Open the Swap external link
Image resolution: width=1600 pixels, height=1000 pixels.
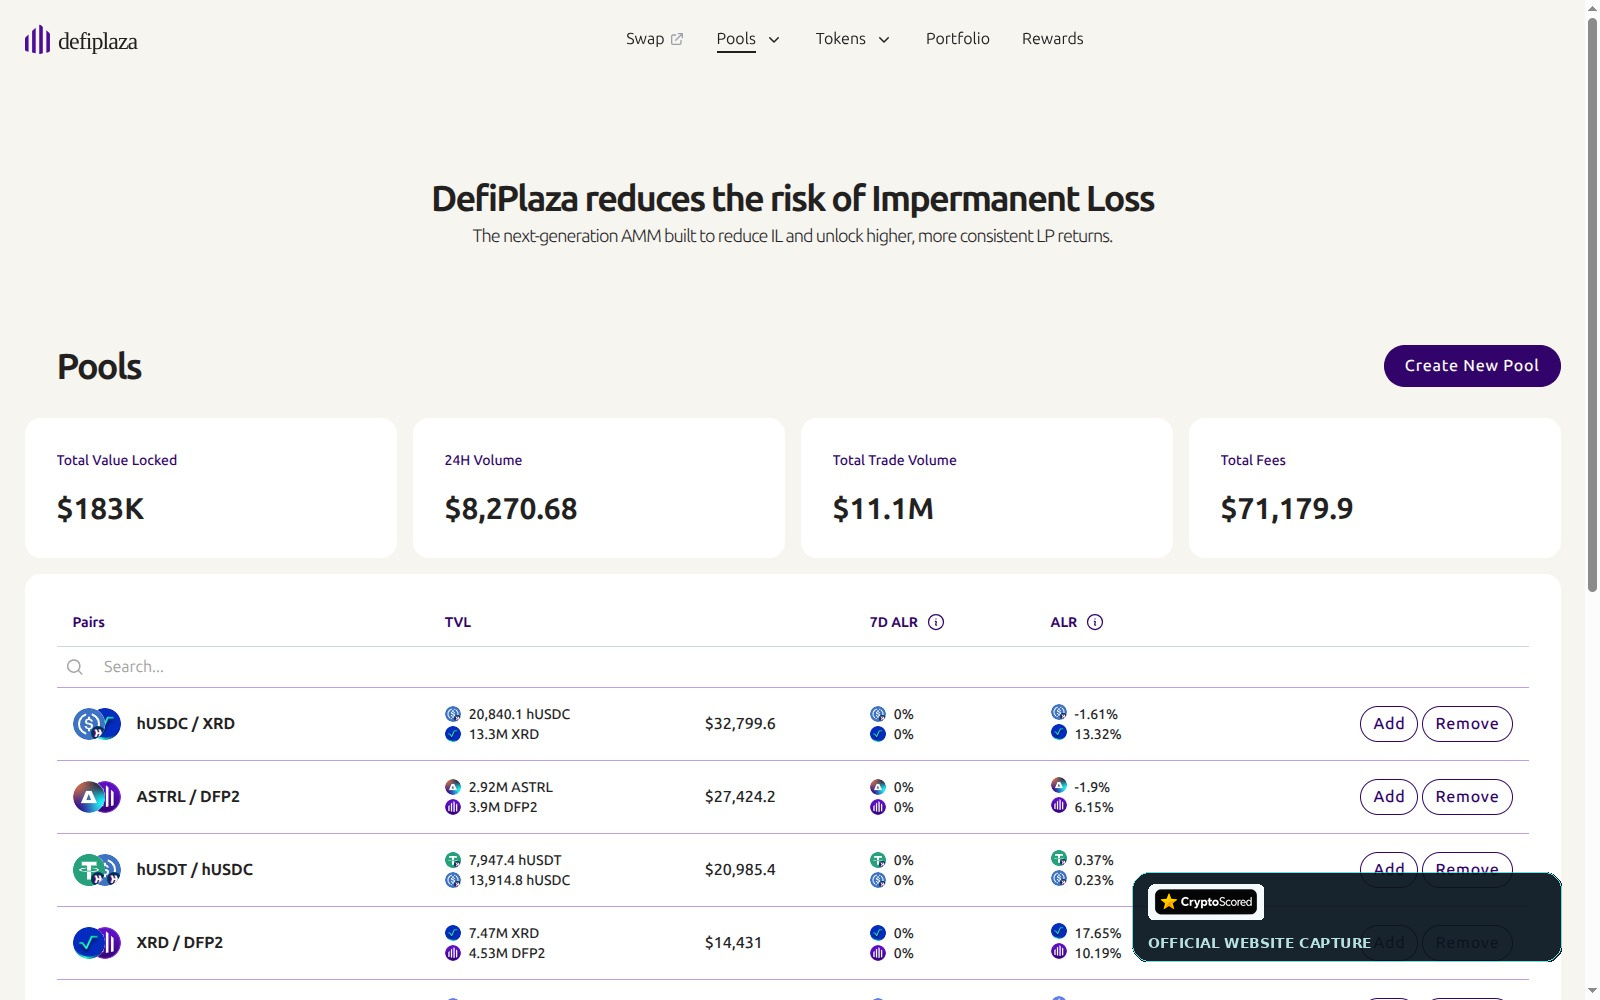pos(654,39)
